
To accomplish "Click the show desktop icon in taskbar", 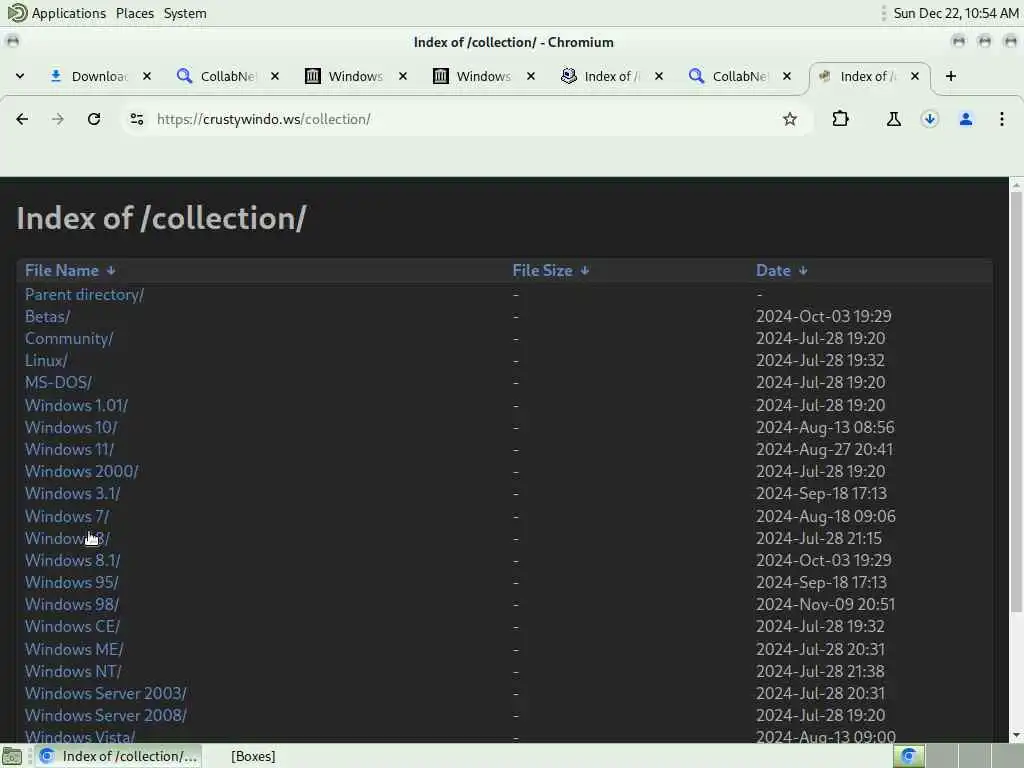I will point(12,756).
